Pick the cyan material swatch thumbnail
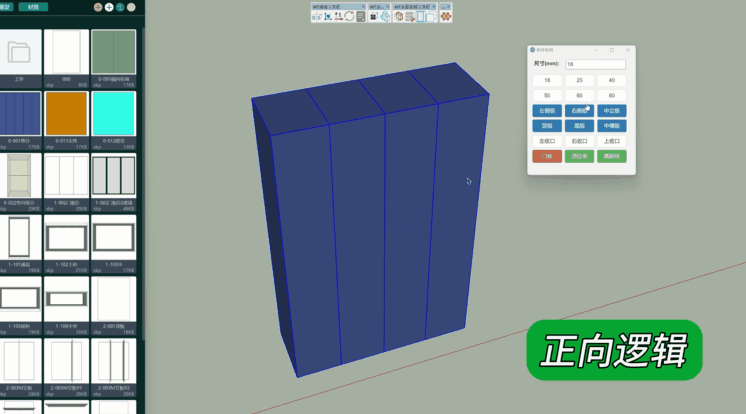 [113, 113]
